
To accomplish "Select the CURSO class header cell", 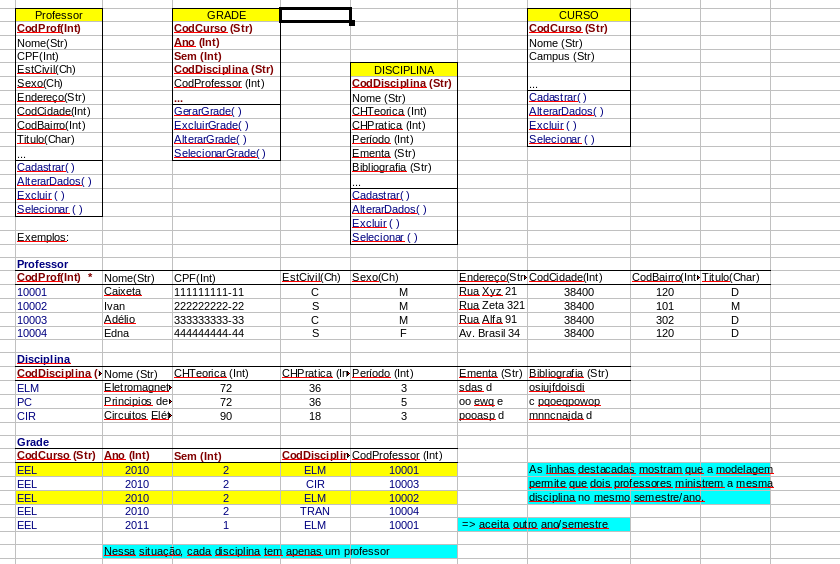I will [x=578, y=15].
